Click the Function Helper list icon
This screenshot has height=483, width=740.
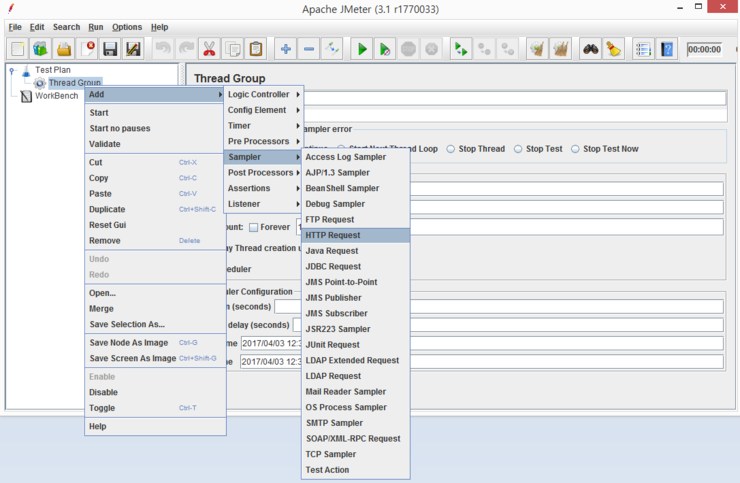[643, 49]
